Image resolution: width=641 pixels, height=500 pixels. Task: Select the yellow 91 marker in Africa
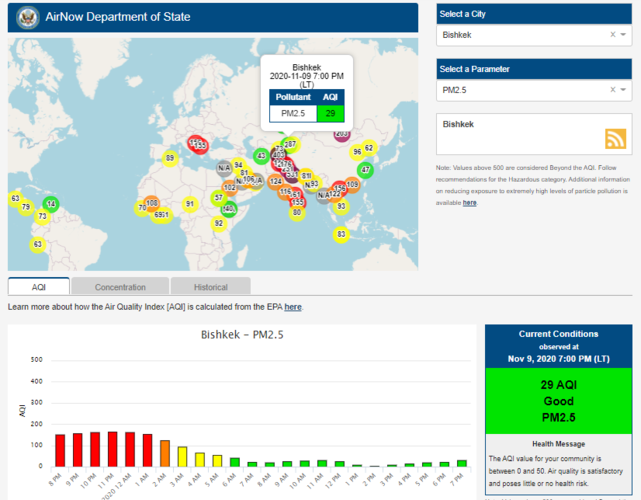190,204
